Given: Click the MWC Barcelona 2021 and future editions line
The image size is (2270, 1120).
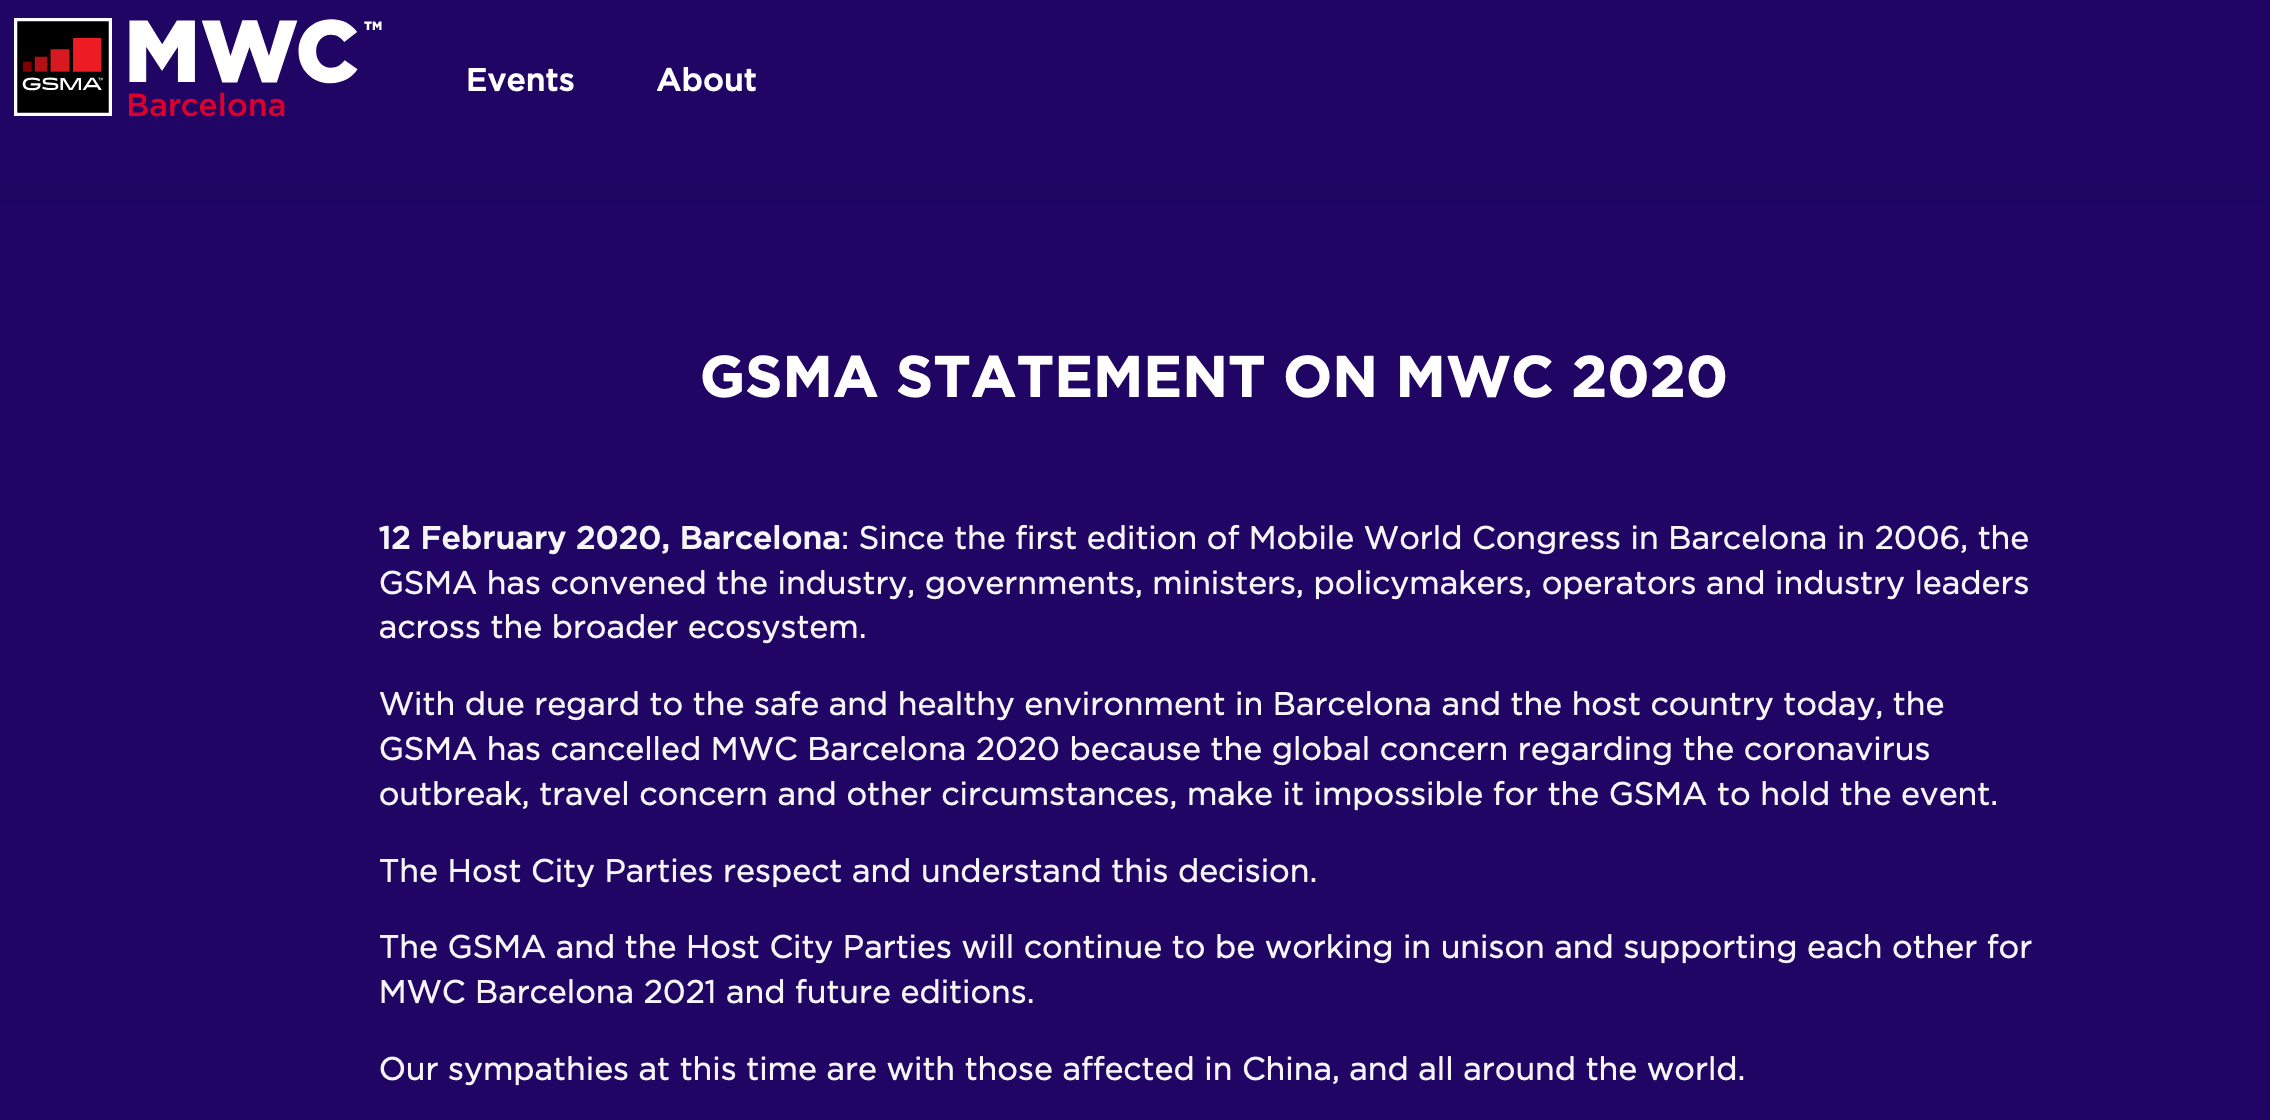Looking at the screenshot, I should [707, 992].
